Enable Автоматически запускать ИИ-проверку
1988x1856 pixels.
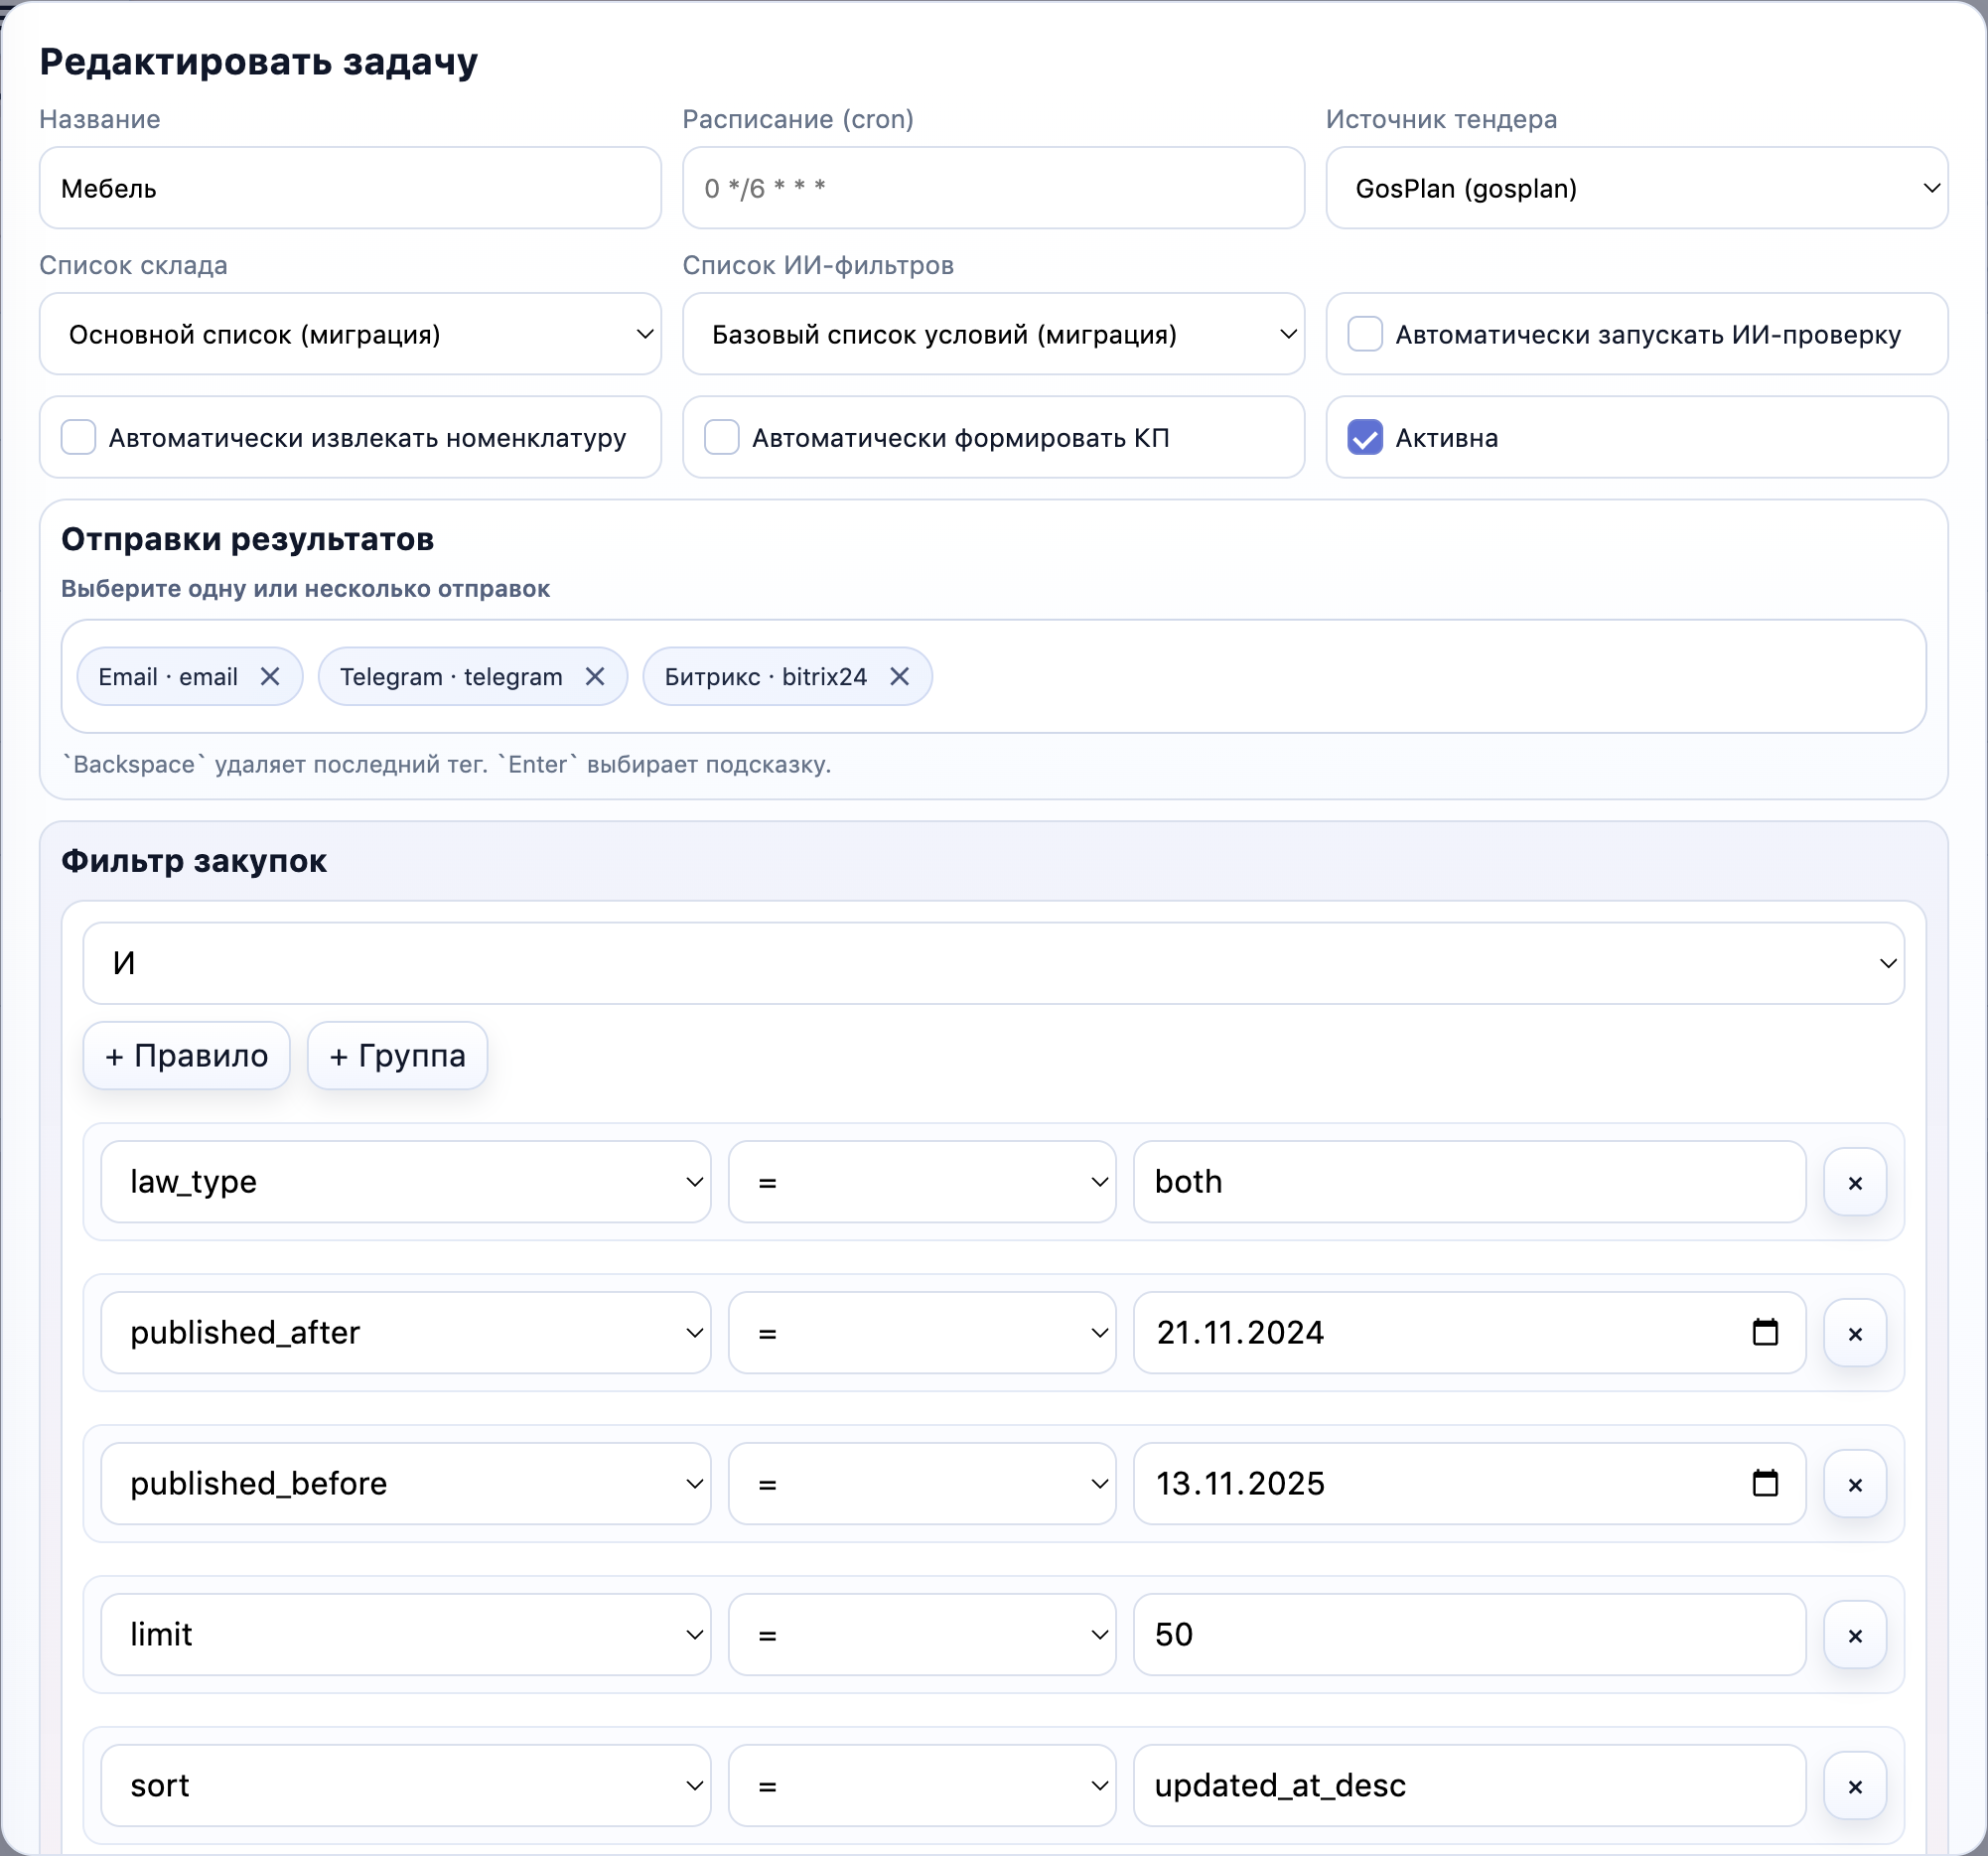[1365, 334]
